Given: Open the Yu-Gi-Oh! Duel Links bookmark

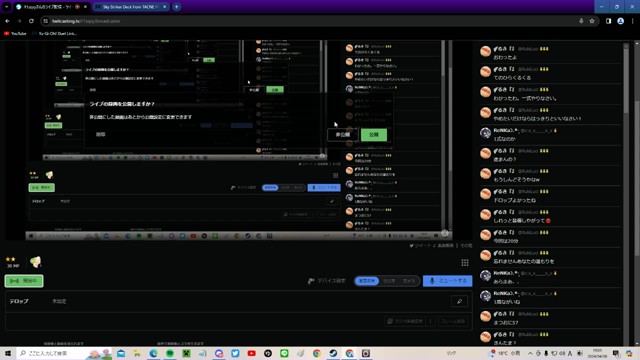Looking at the screenshot, I should pyautogui.click(x=54, y=33).
